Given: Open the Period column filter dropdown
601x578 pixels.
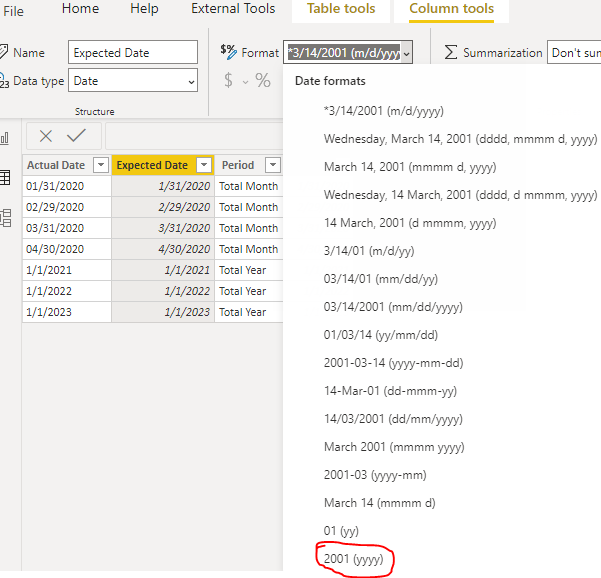Looking at the screenshot, I should [x=273, y=165].
